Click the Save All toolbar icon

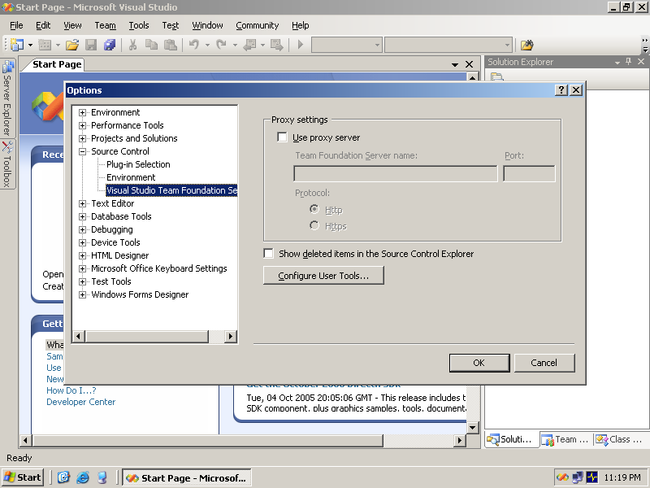coord(110,44)
